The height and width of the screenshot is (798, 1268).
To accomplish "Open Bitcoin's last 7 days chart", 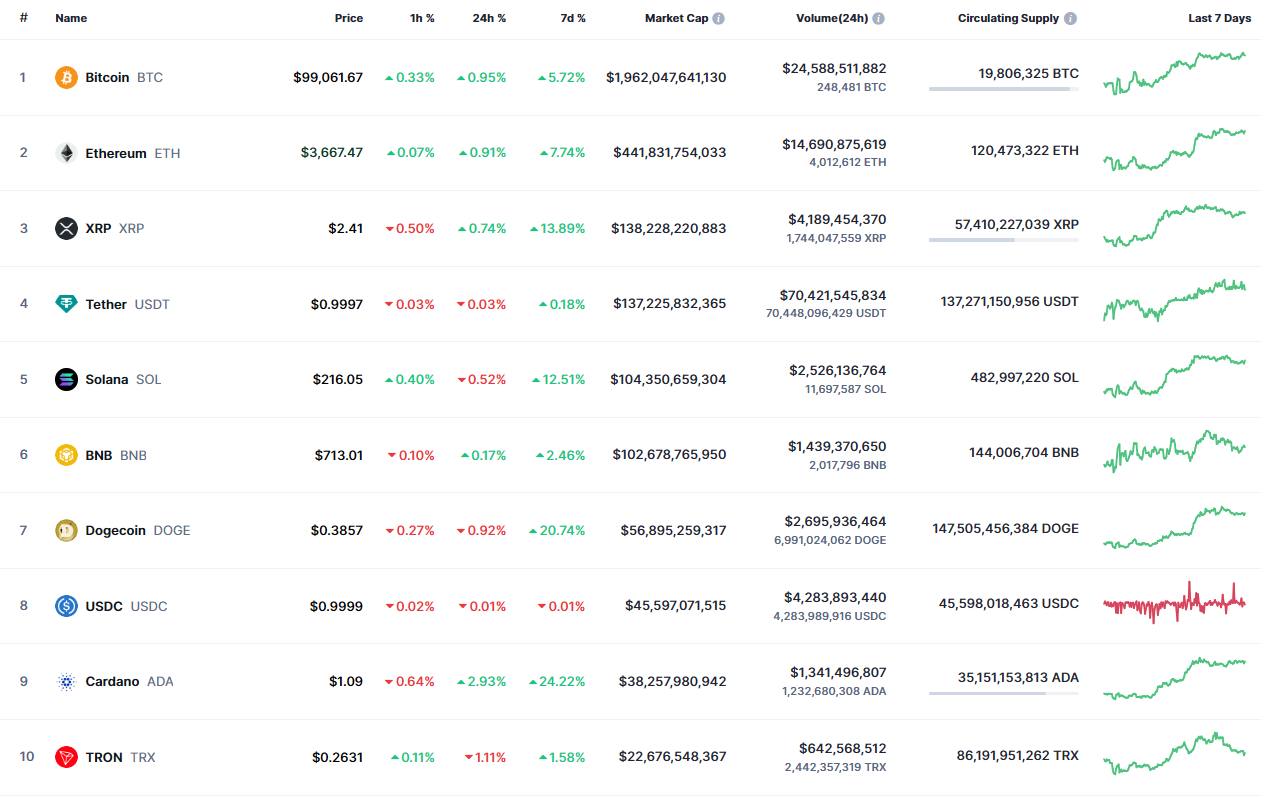I will tap(1174, 74).
